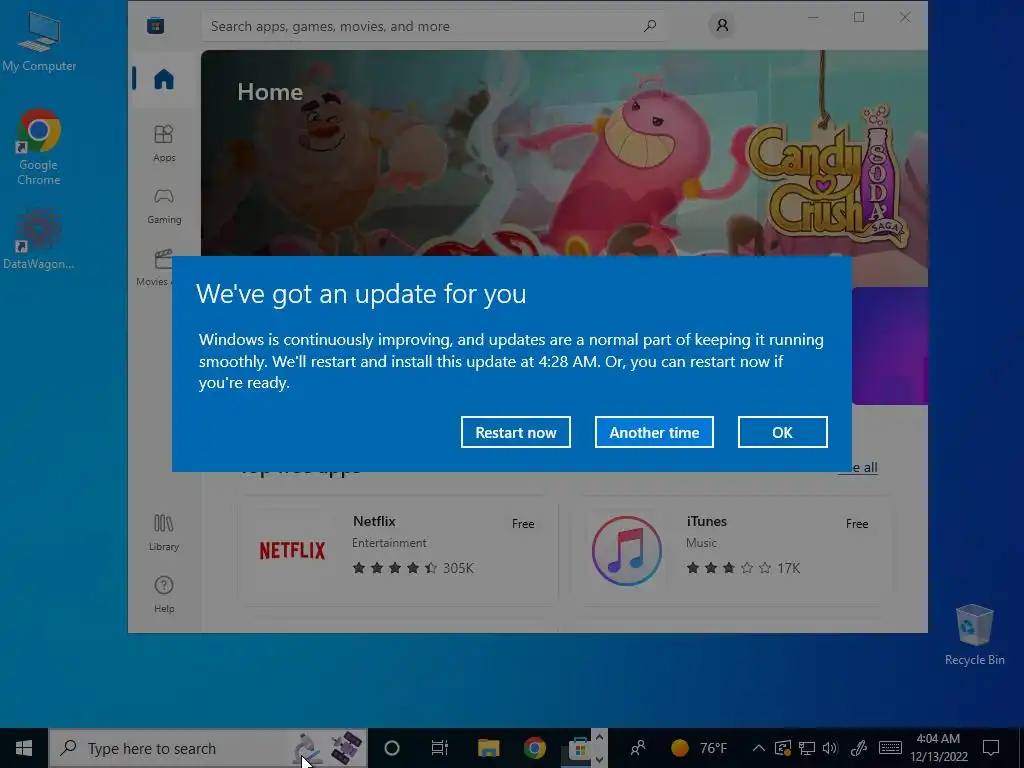Open Chrome from the taskbar
This screenshot has width=1024, height=768.
[535, 748]
